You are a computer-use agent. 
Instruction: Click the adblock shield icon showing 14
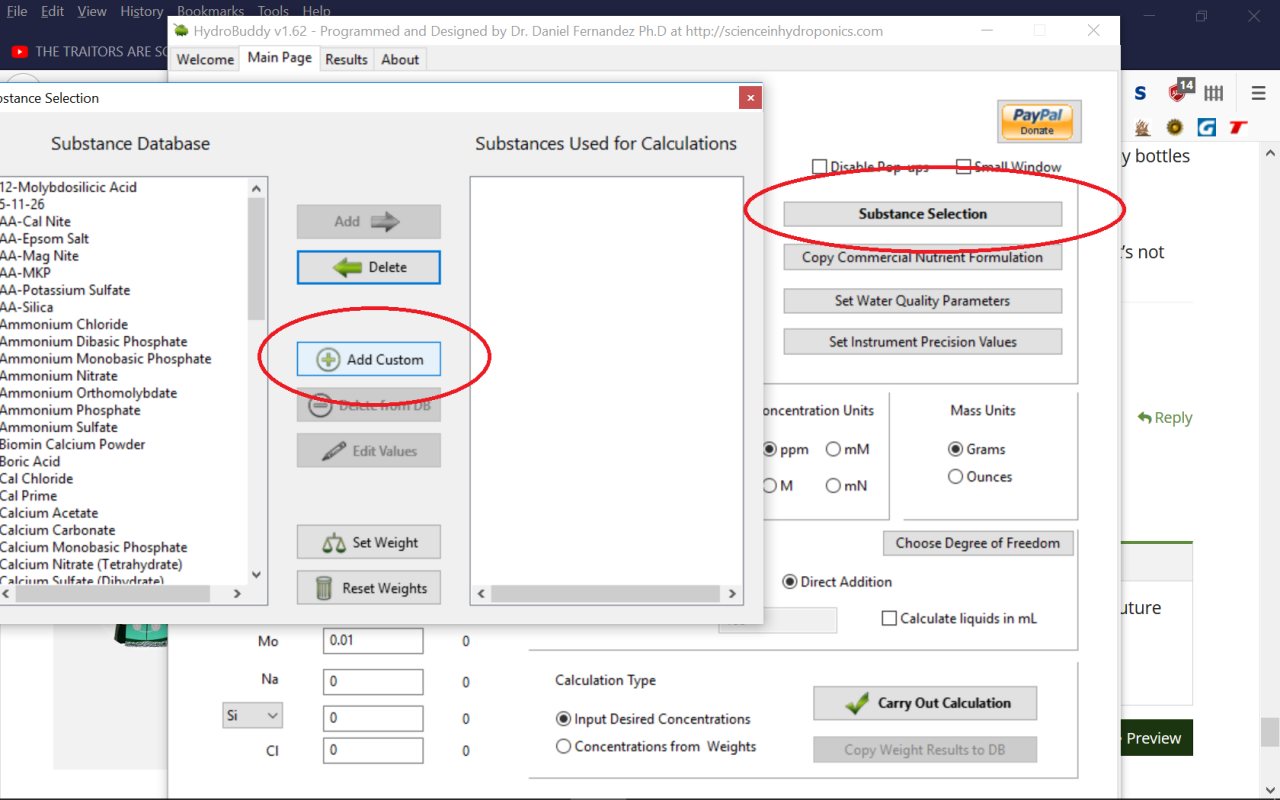[1181, 91]
